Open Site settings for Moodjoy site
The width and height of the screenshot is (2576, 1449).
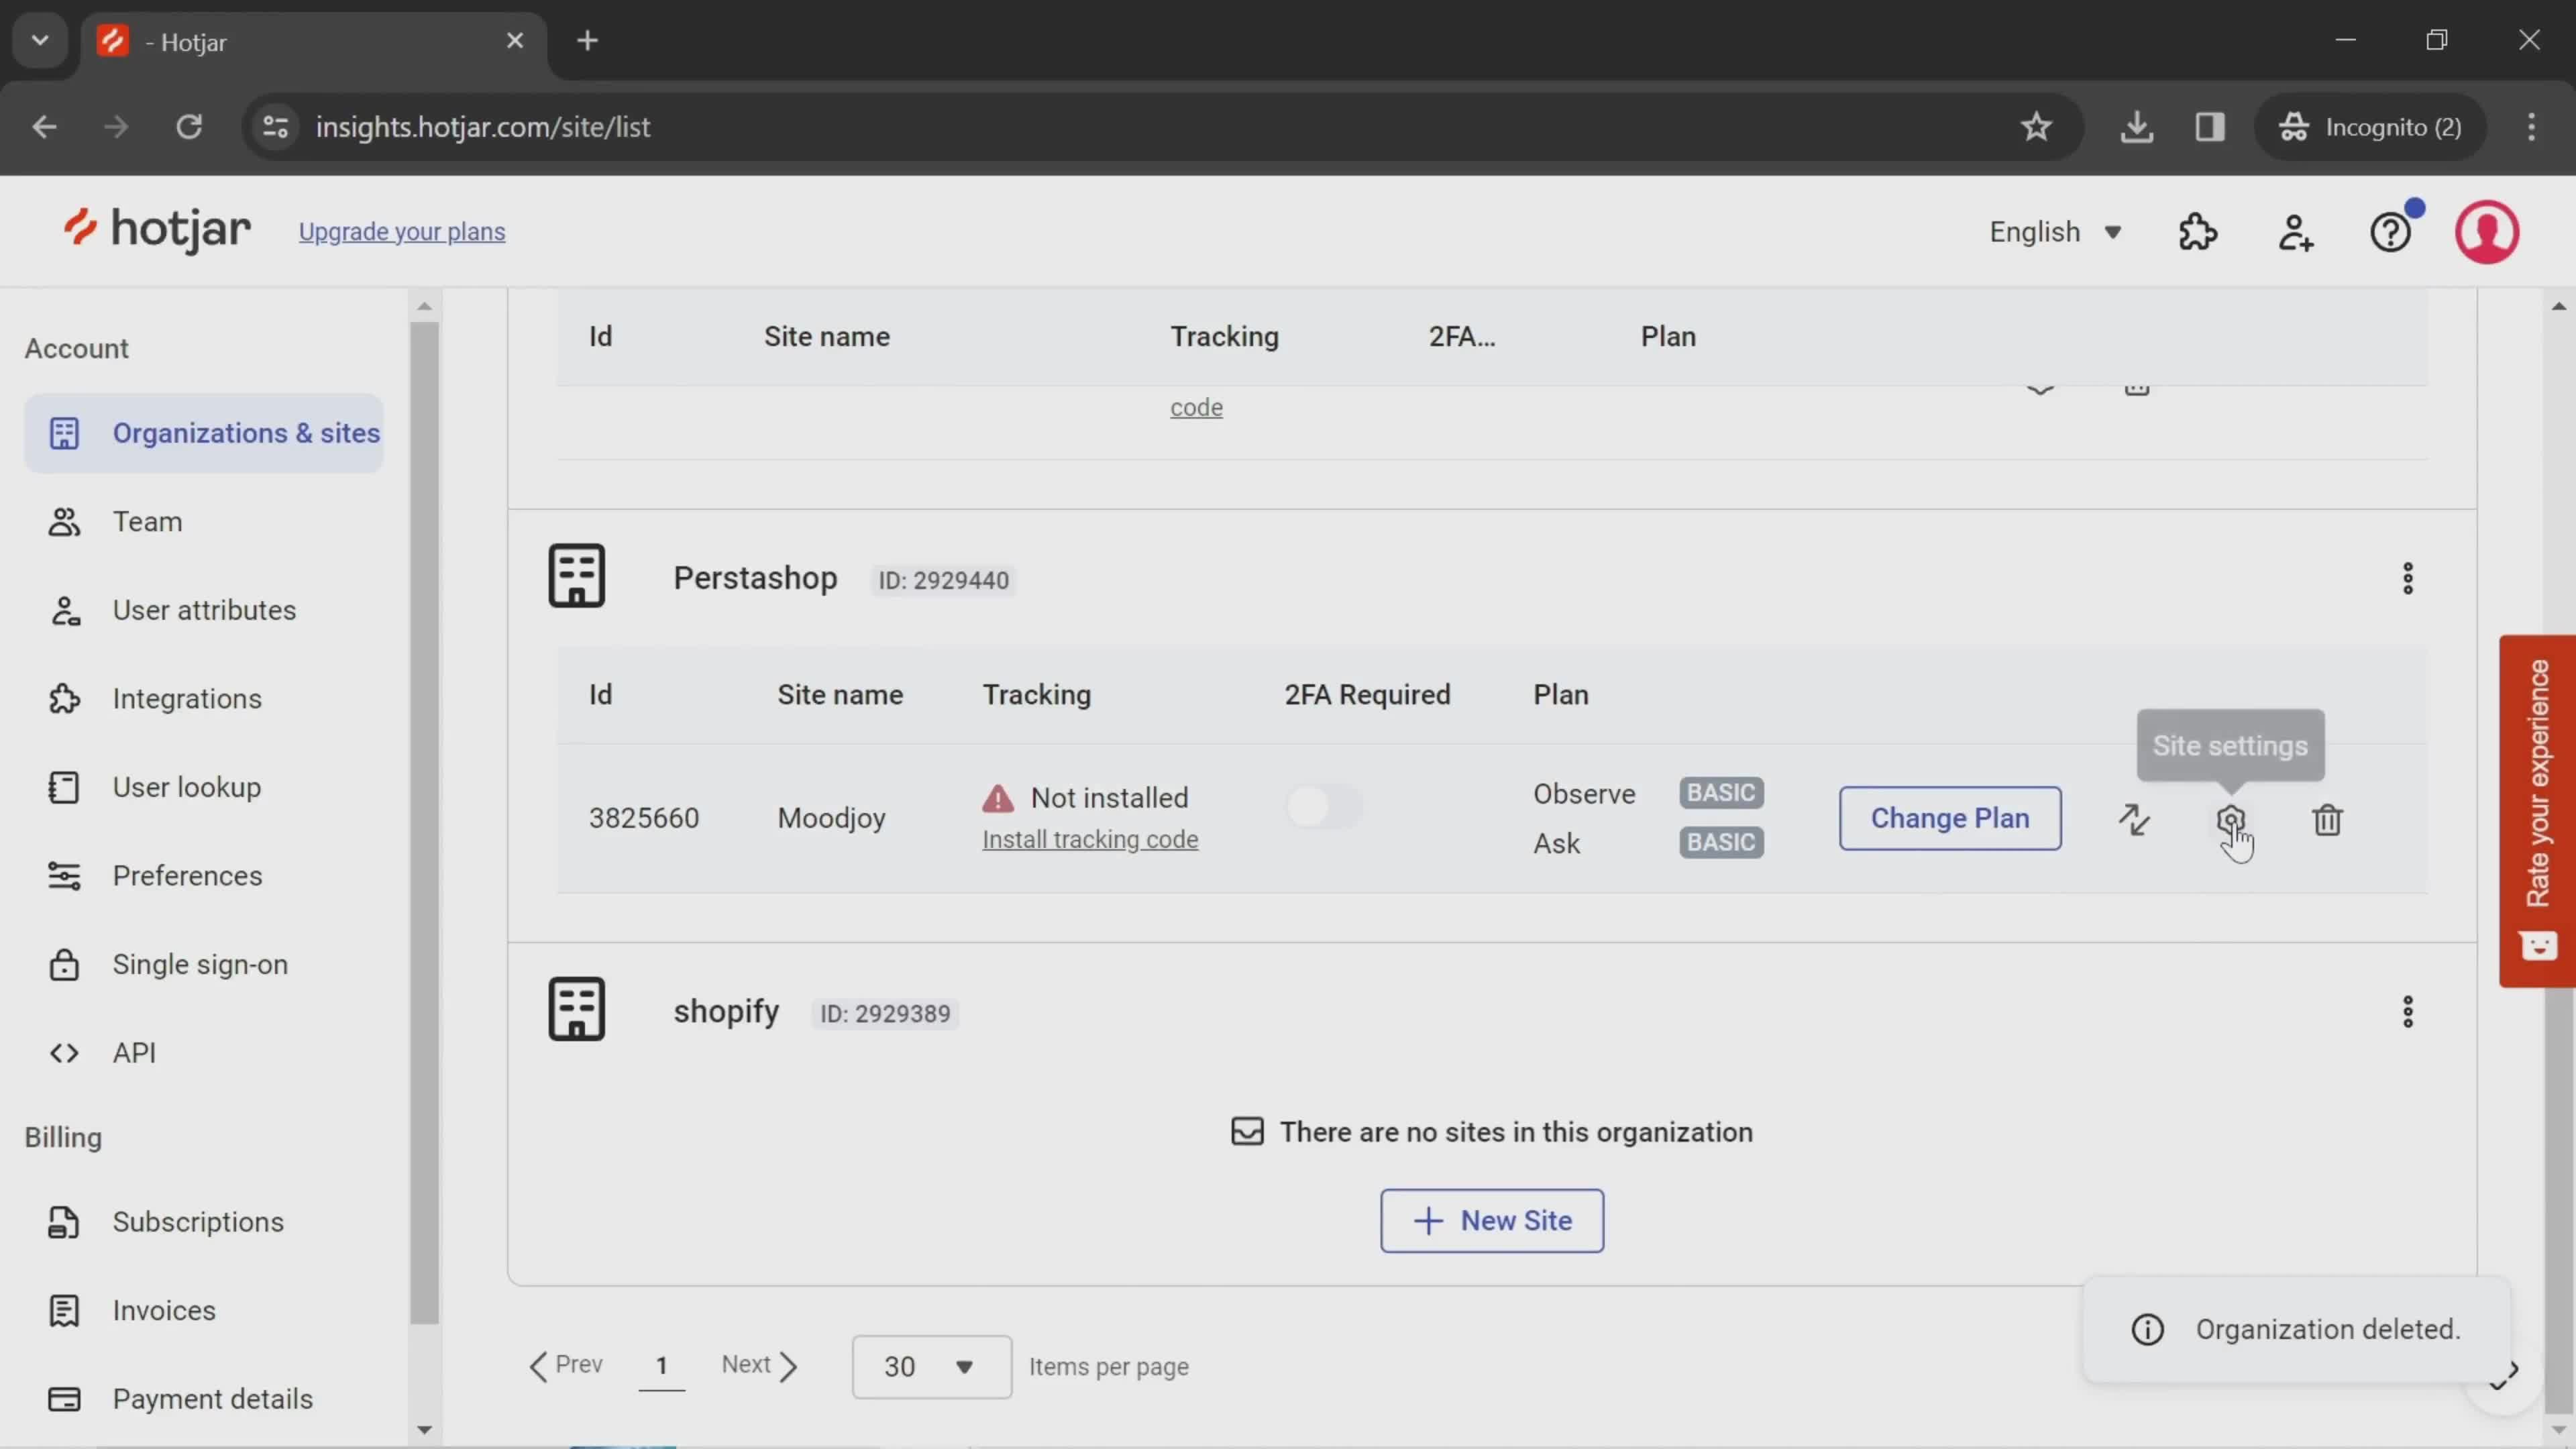2231,819
